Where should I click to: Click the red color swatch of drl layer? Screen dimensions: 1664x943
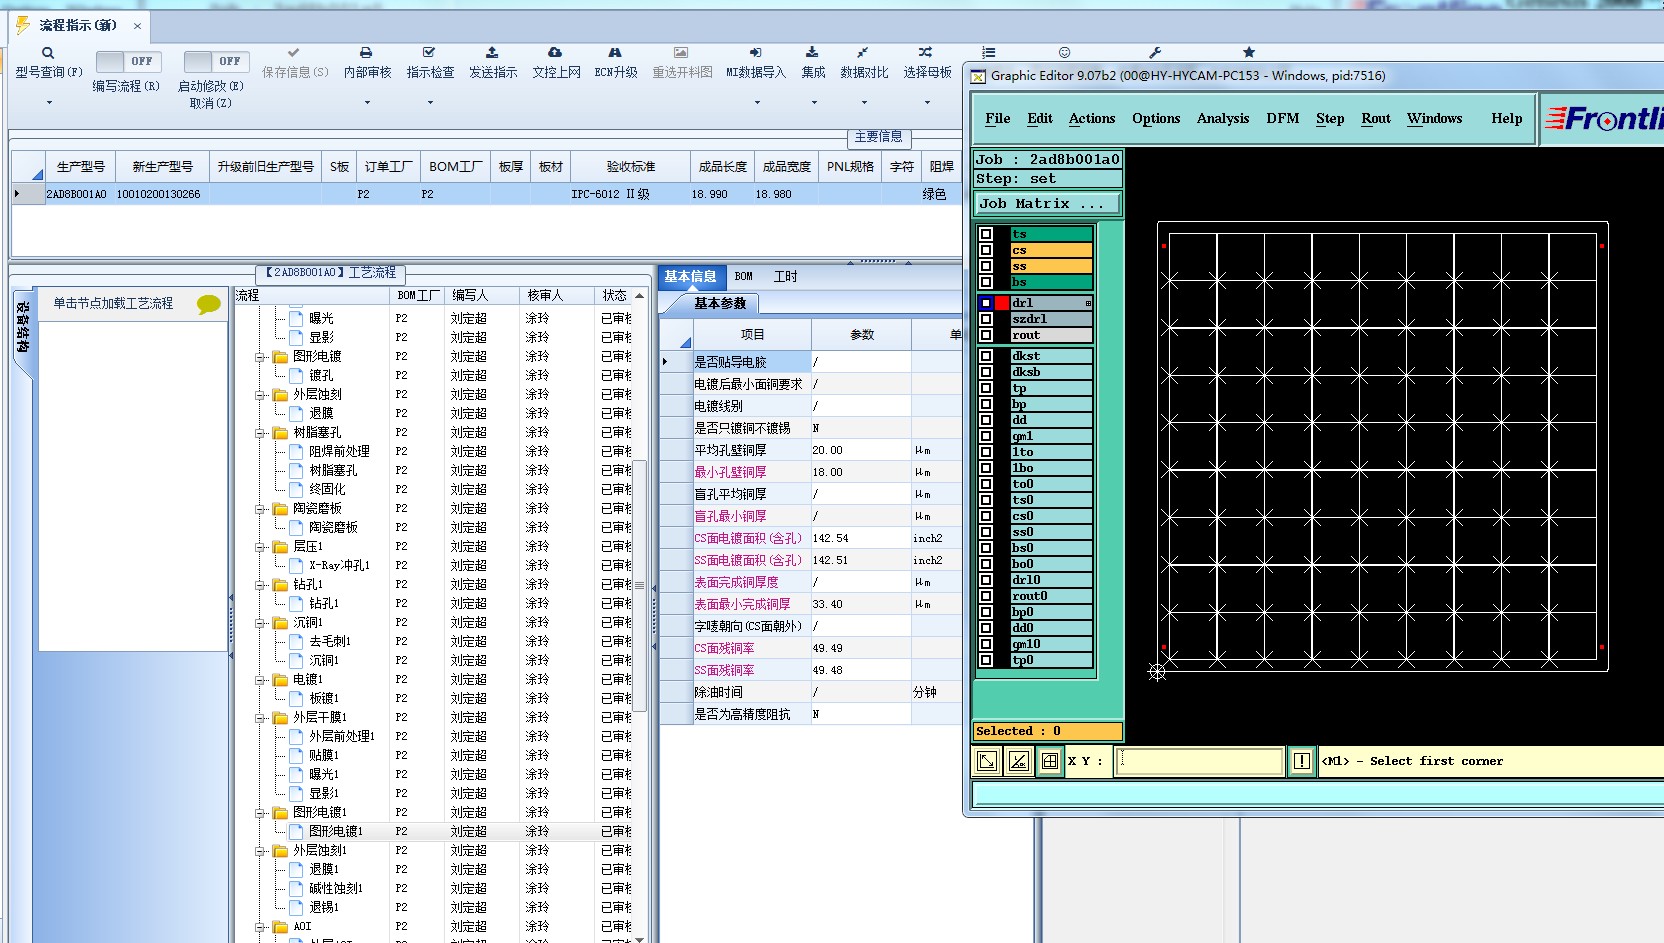point(1002,303)
